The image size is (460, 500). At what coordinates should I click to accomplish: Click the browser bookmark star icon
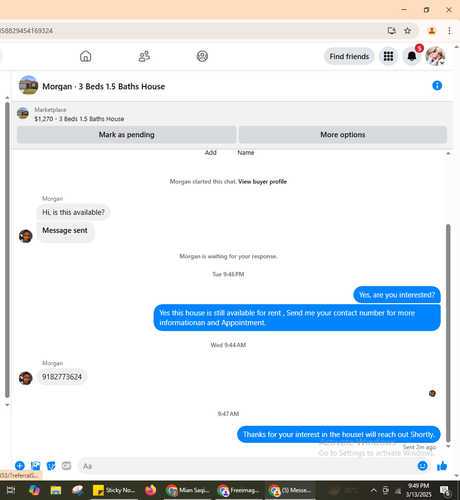pyautogui.click(x=407, y=31)
